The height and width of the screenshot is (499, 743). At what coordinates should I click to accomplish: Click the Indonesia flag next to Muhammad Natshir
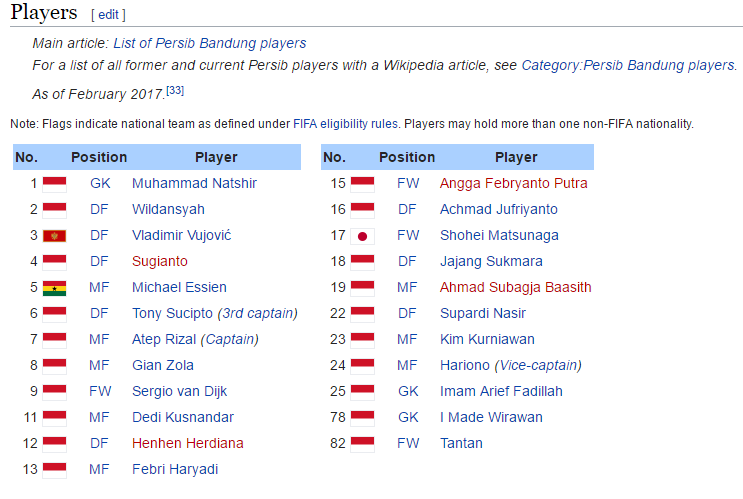pos(54,184)
